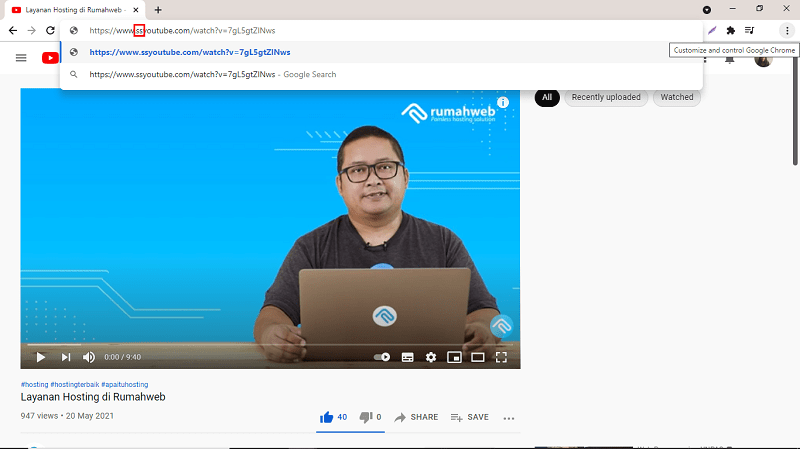Open the #hosting hashtag link

tap(34, 385)
